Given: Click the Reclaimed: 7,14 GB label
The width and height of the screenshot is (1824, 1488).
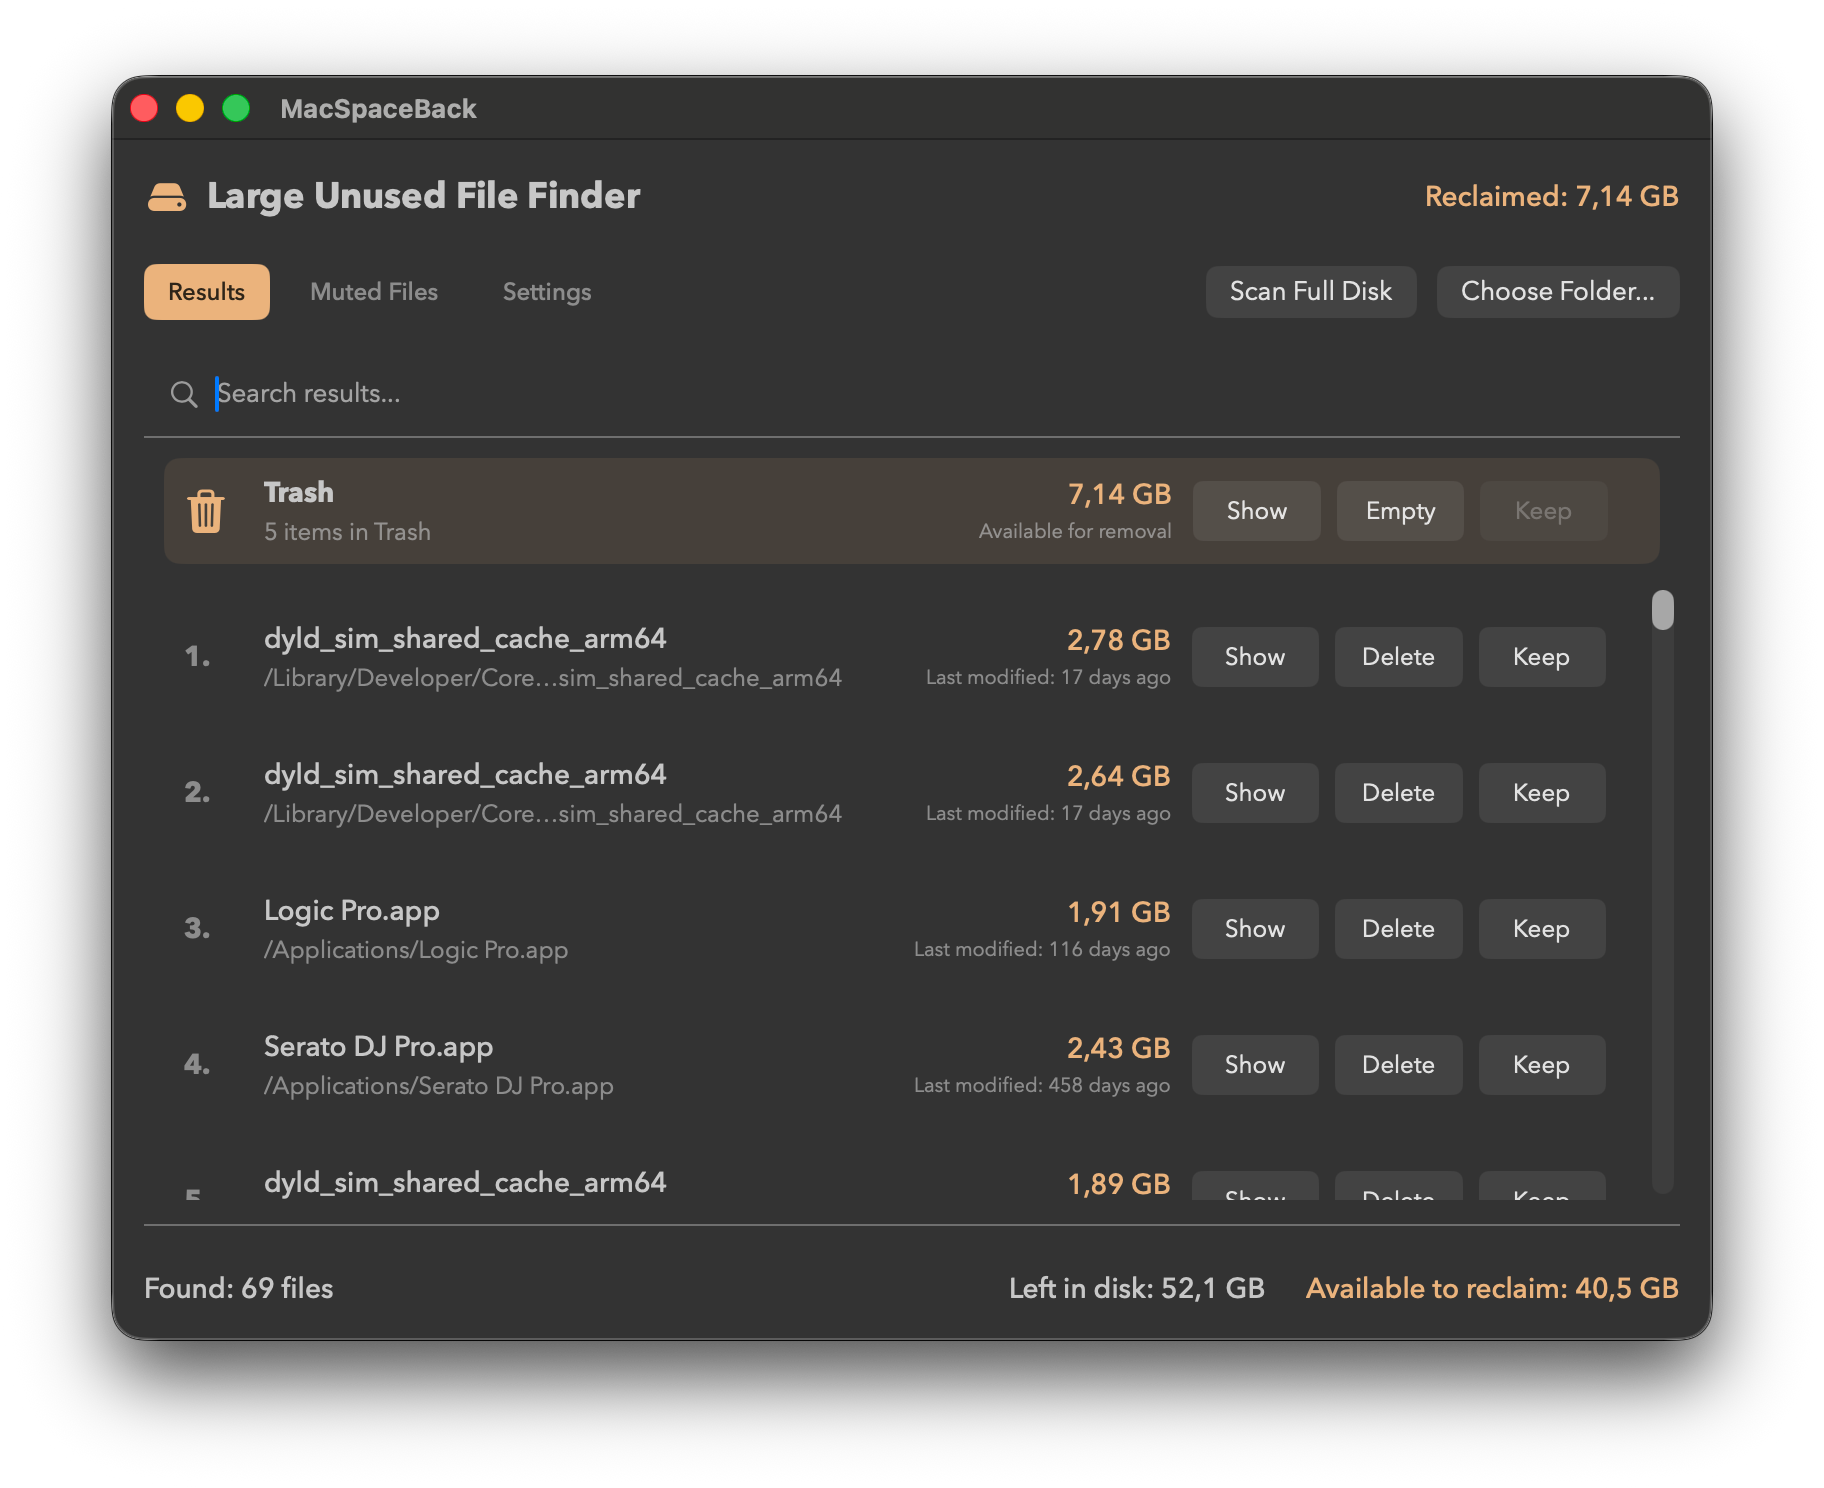Looking at the screenshot, I should (x=1551, y=196).
